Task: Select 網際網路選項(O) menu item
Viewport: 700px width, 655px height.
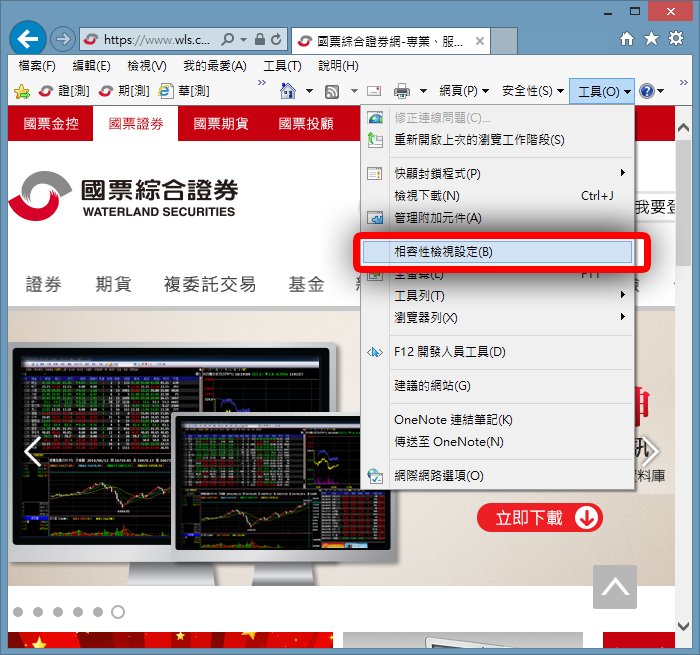Action: pyautogui.click(x=497, y=476)
